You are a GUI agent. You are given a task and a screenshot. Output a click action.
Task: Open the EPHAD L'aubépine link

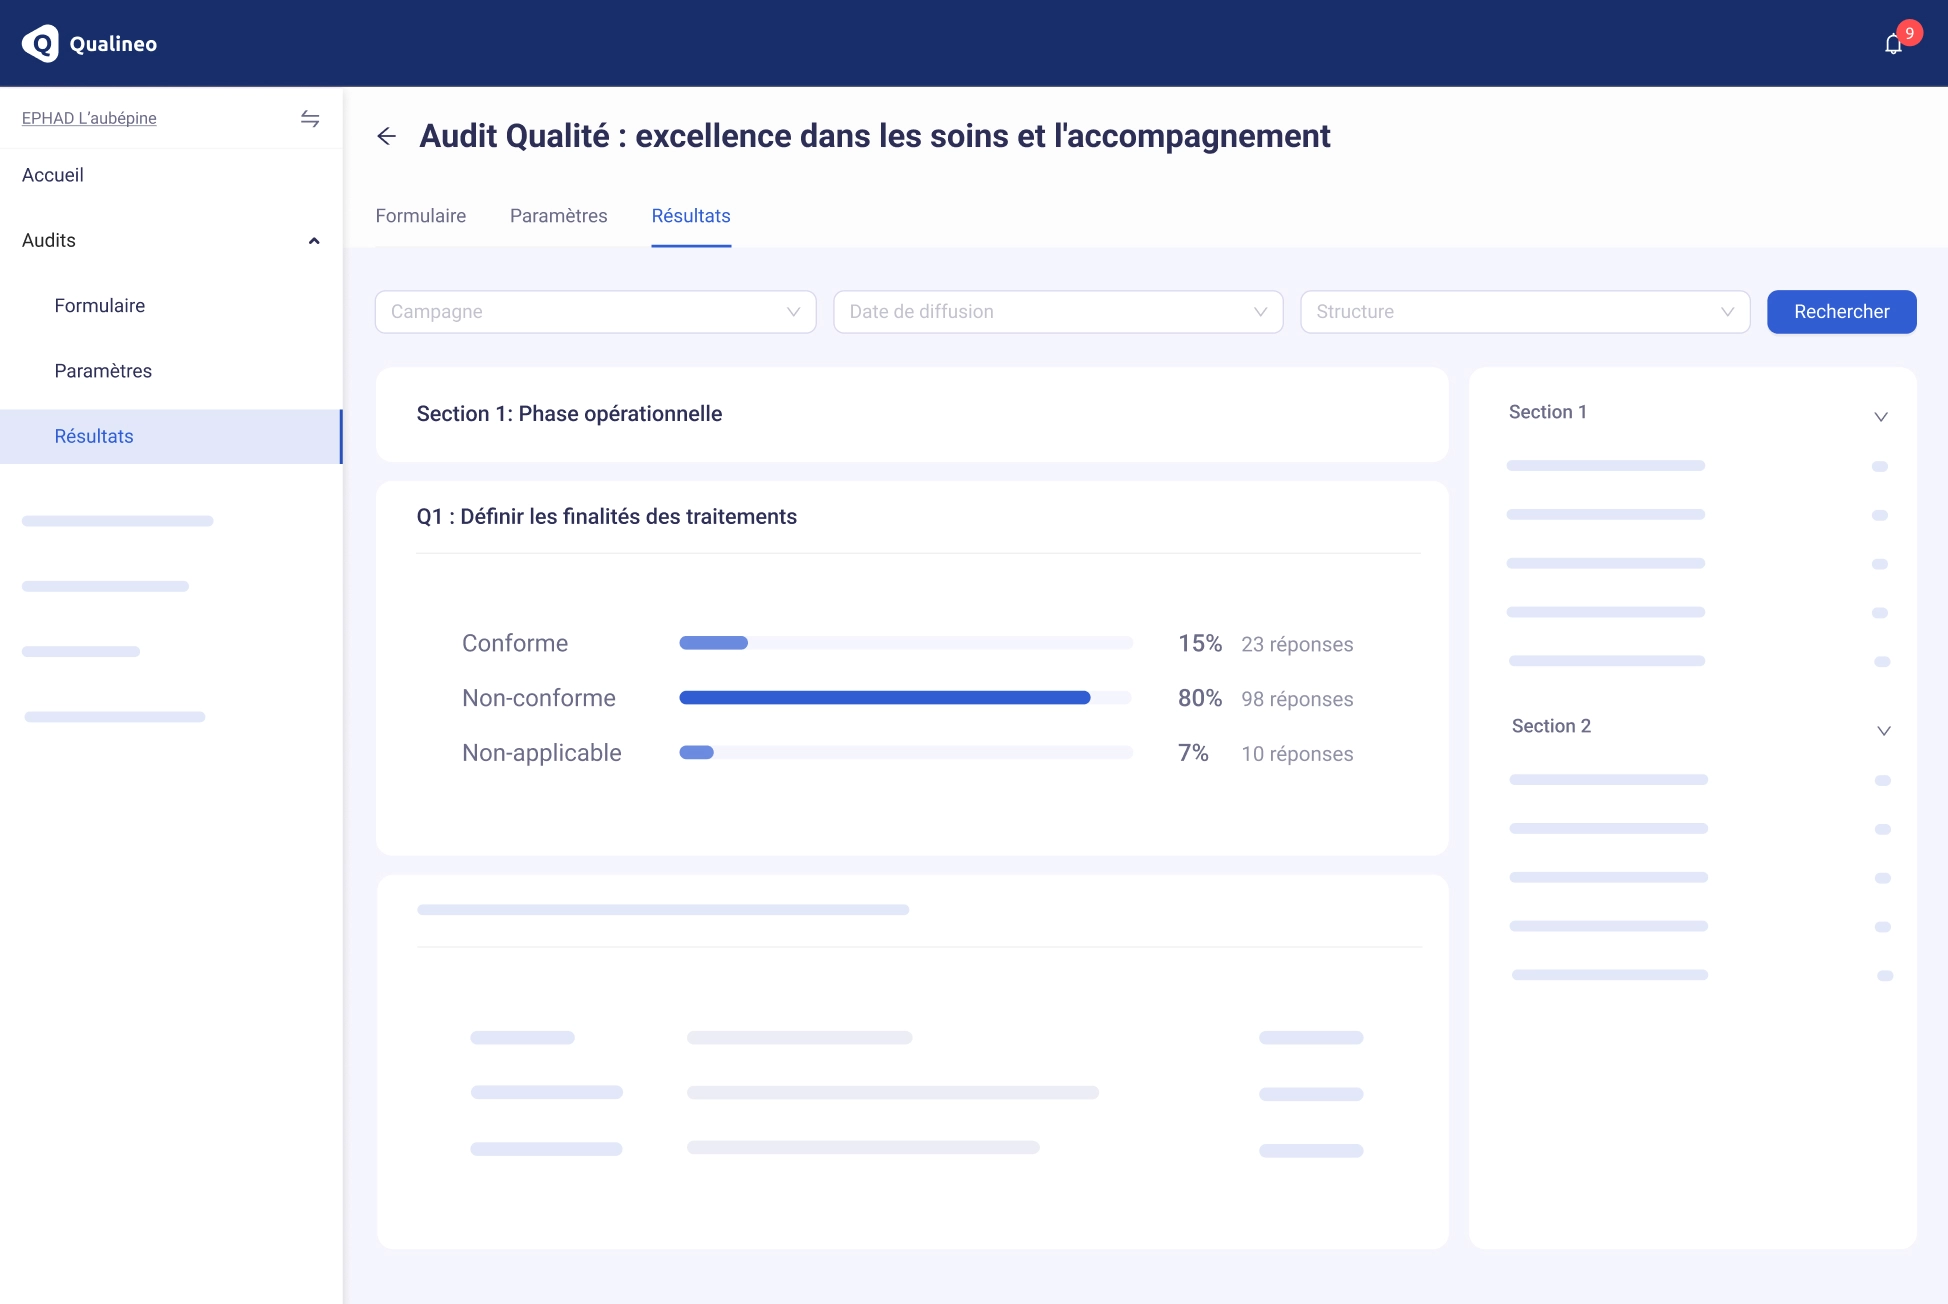[x=88, y=117]
